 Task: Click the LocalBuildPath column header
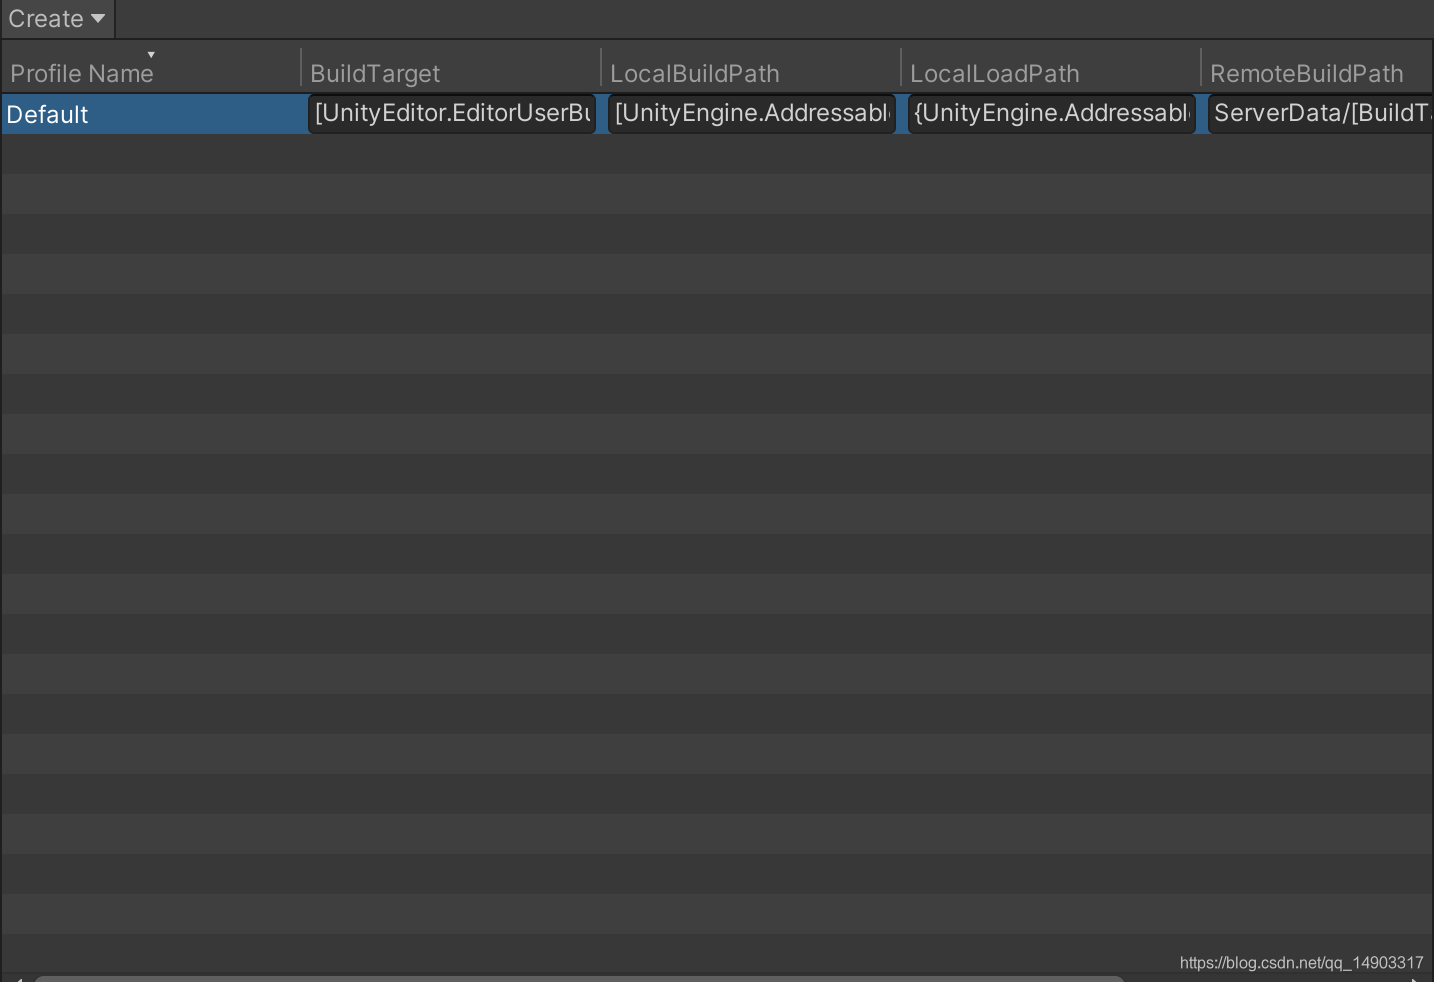point(695,72)
